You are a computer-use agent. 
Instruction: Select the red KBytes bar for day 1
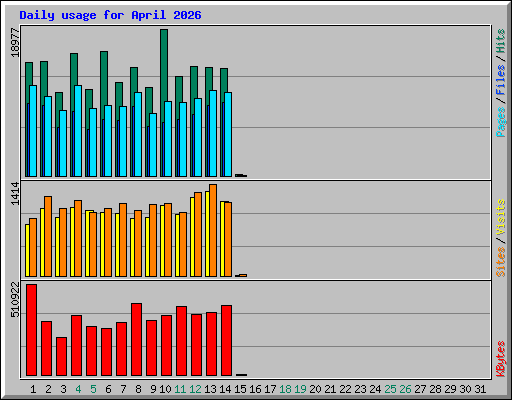32,330
